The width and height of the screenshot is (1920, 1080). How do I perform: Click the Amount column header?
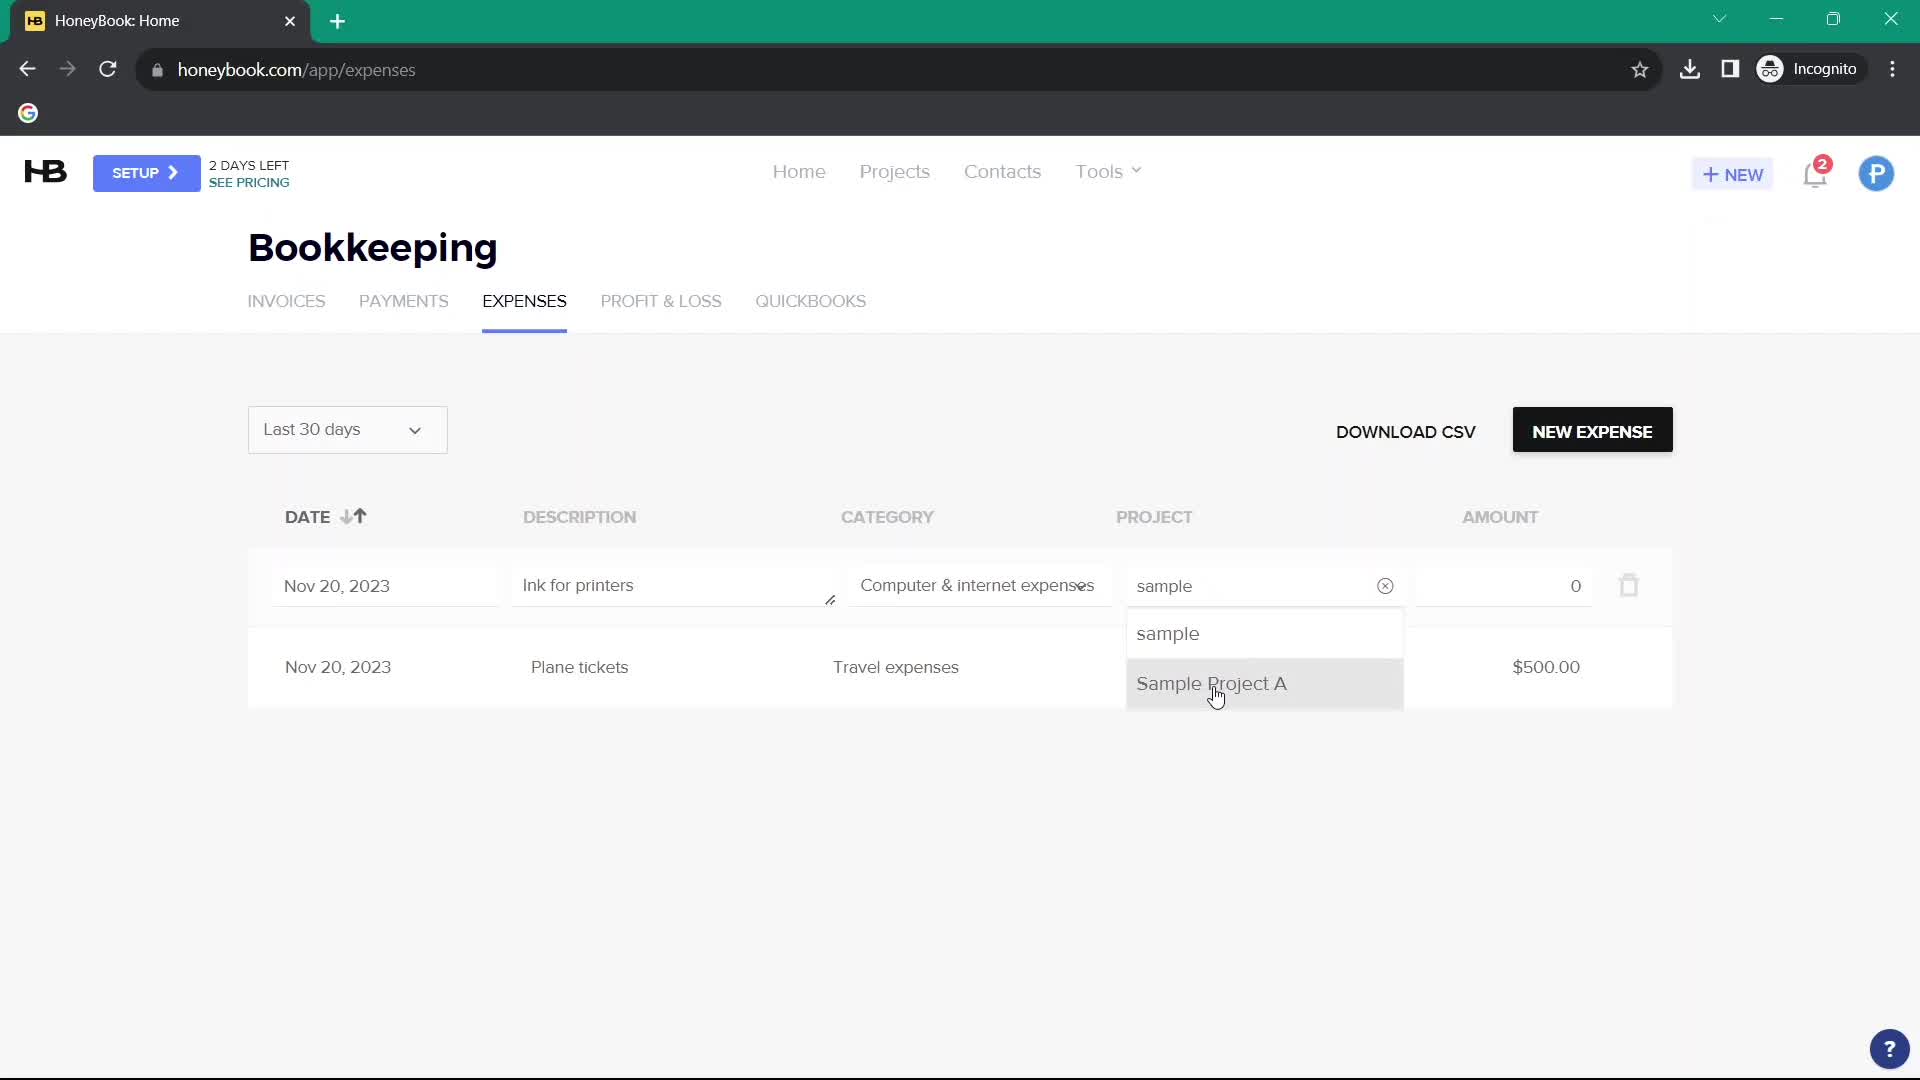(1500, 517)
